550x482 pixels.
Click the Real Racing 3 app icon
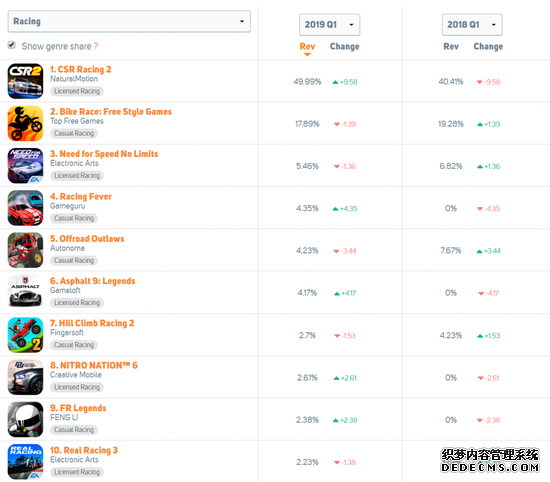[26, 462]
